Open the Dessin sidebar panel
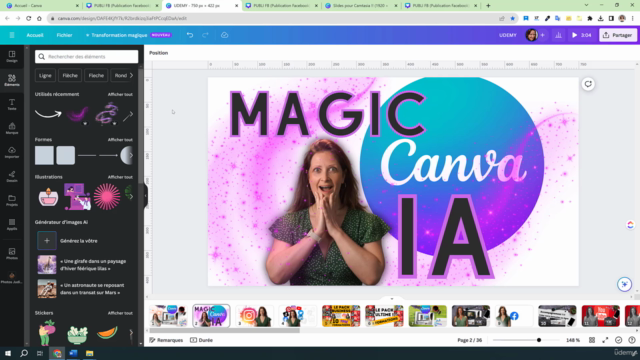This screenshot has height=360, width=640. [x=12, y=176]
